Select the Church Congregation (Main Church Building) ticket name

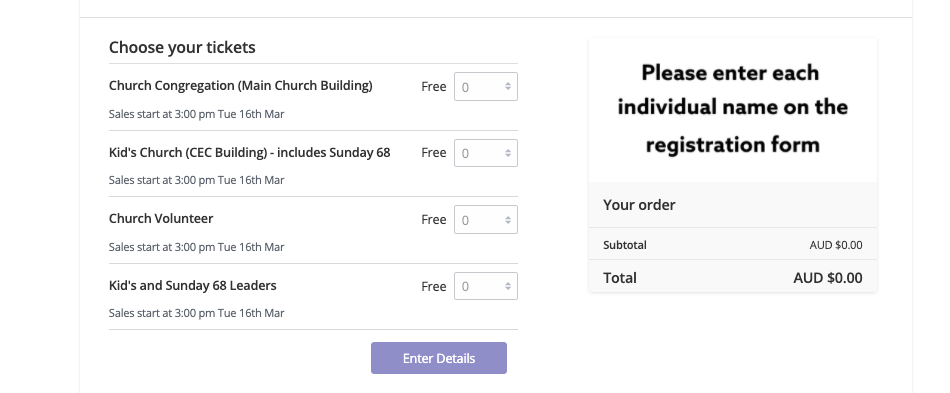241,85
